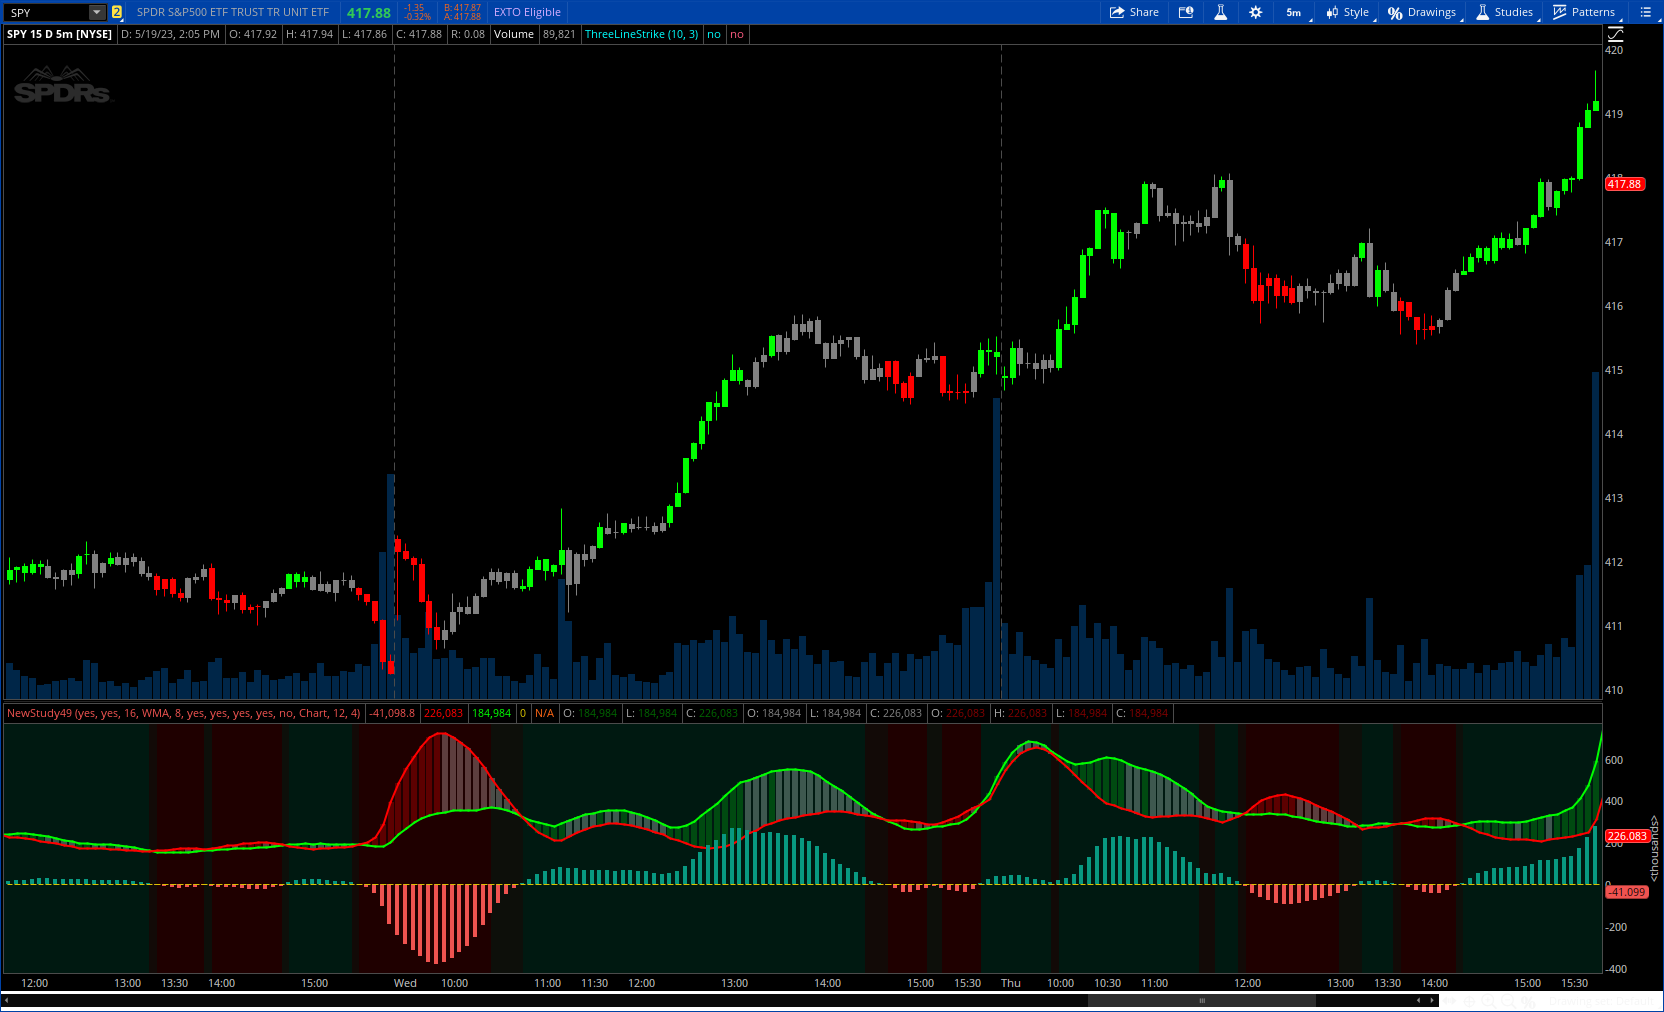
Task: Click the 226.083 value bubble on lower axis
Action: pos(1627,836)
